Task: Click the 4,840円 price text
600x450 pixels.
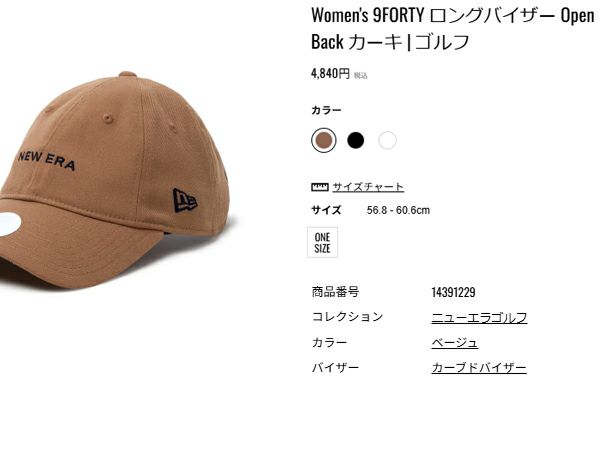Action: [330, 73]
